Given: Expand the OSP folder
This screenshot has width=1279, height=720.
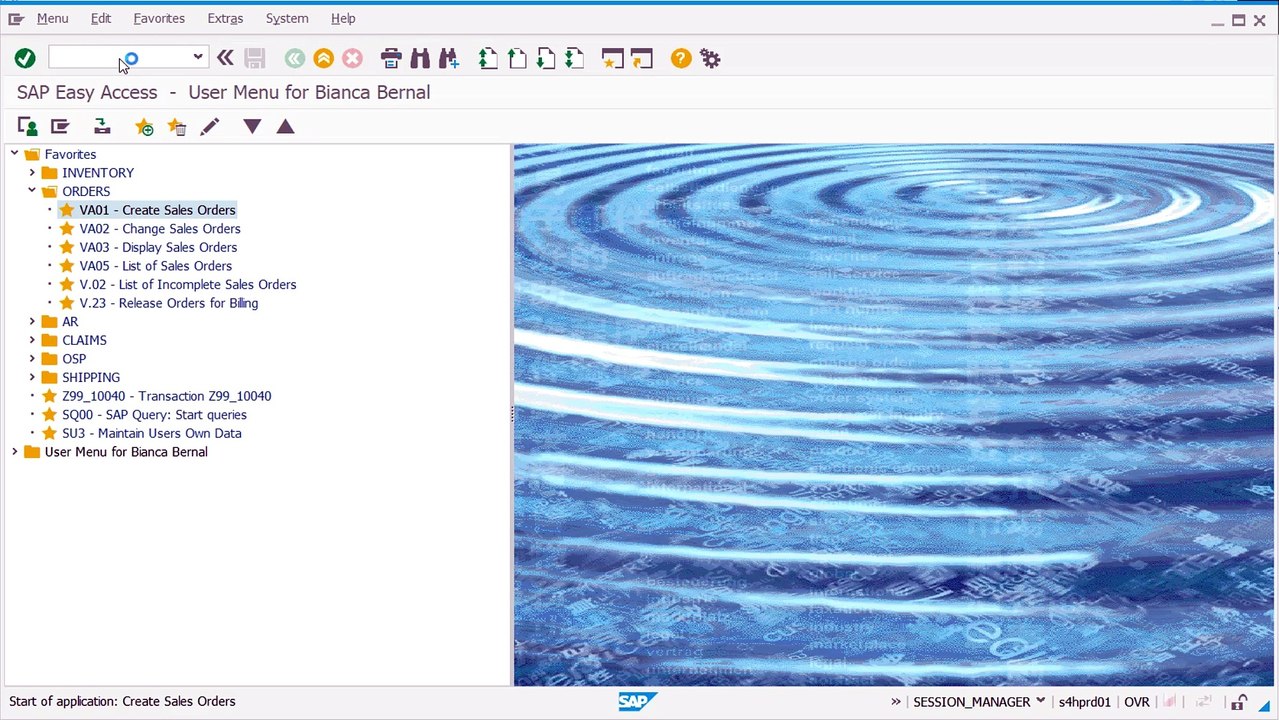Looking at the screenshot, I should click(32, 359).
